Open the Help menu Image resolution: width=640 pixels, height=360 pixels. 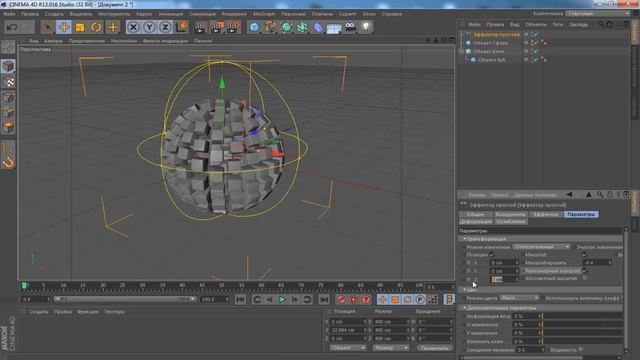(x=392, y=14)
